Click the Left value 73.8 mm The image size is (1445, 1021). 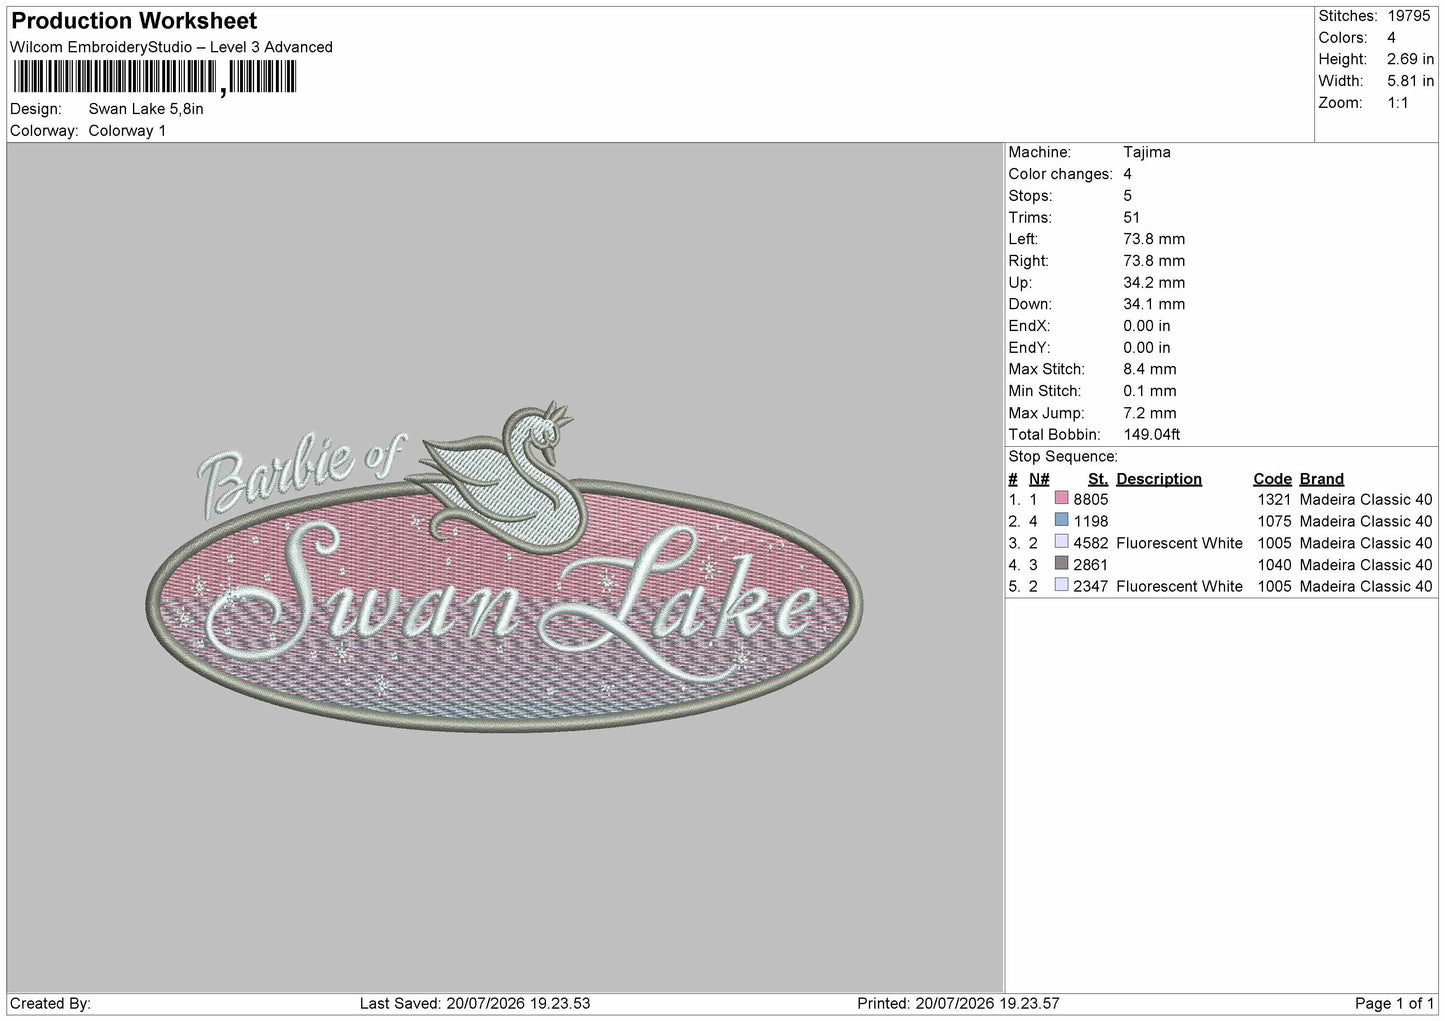coord(1154,240)
